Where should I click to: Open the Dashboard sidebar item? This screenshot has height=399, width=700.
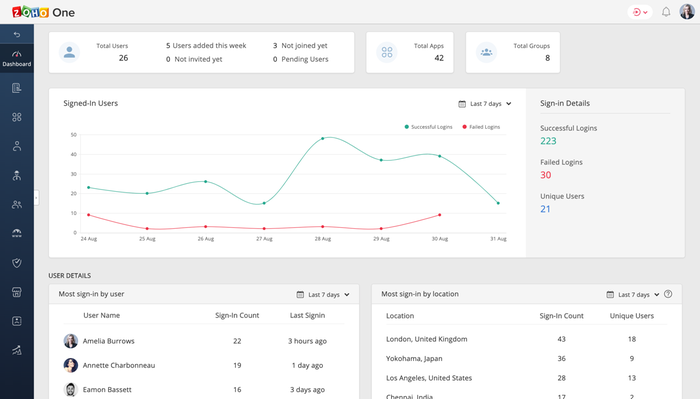(17, 58)
